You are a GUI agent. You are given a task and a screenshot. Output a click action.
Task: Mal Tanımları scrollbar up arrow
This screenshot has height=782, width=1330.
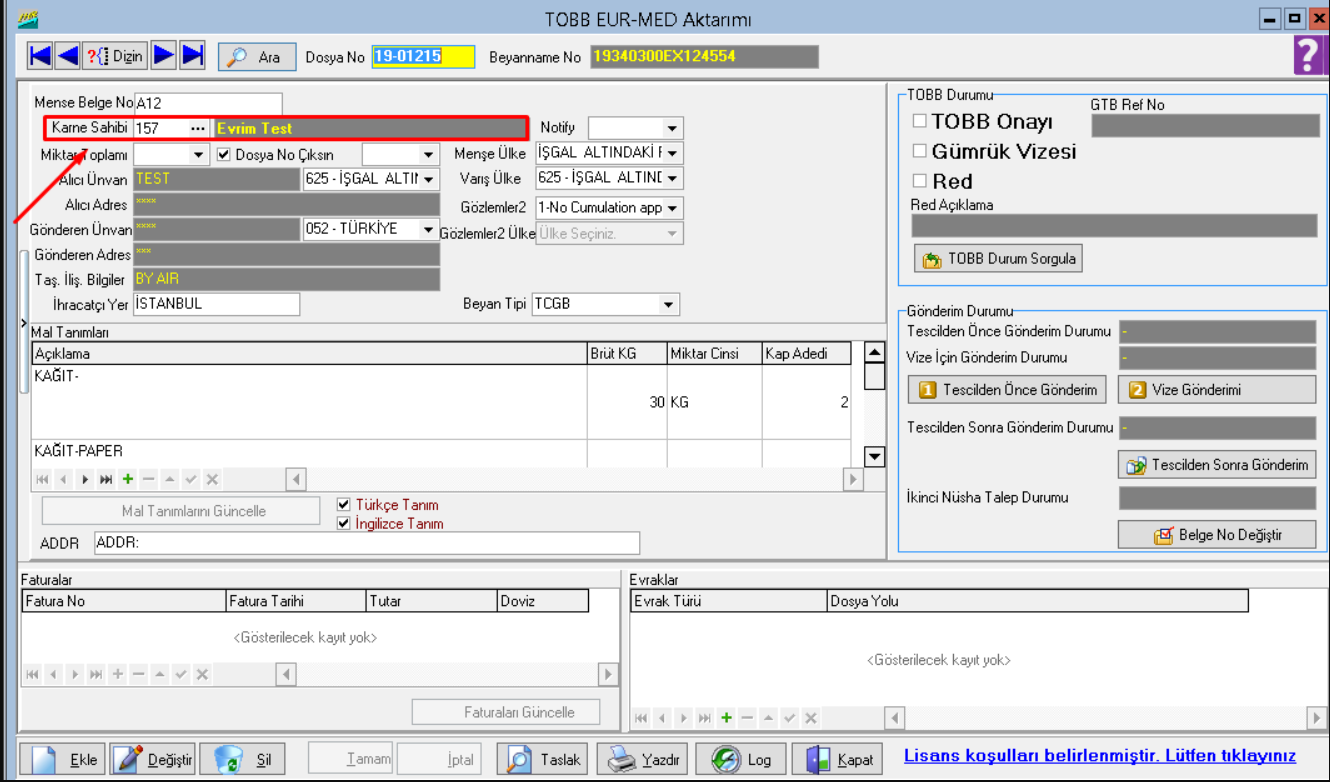(x=874, y=353)
